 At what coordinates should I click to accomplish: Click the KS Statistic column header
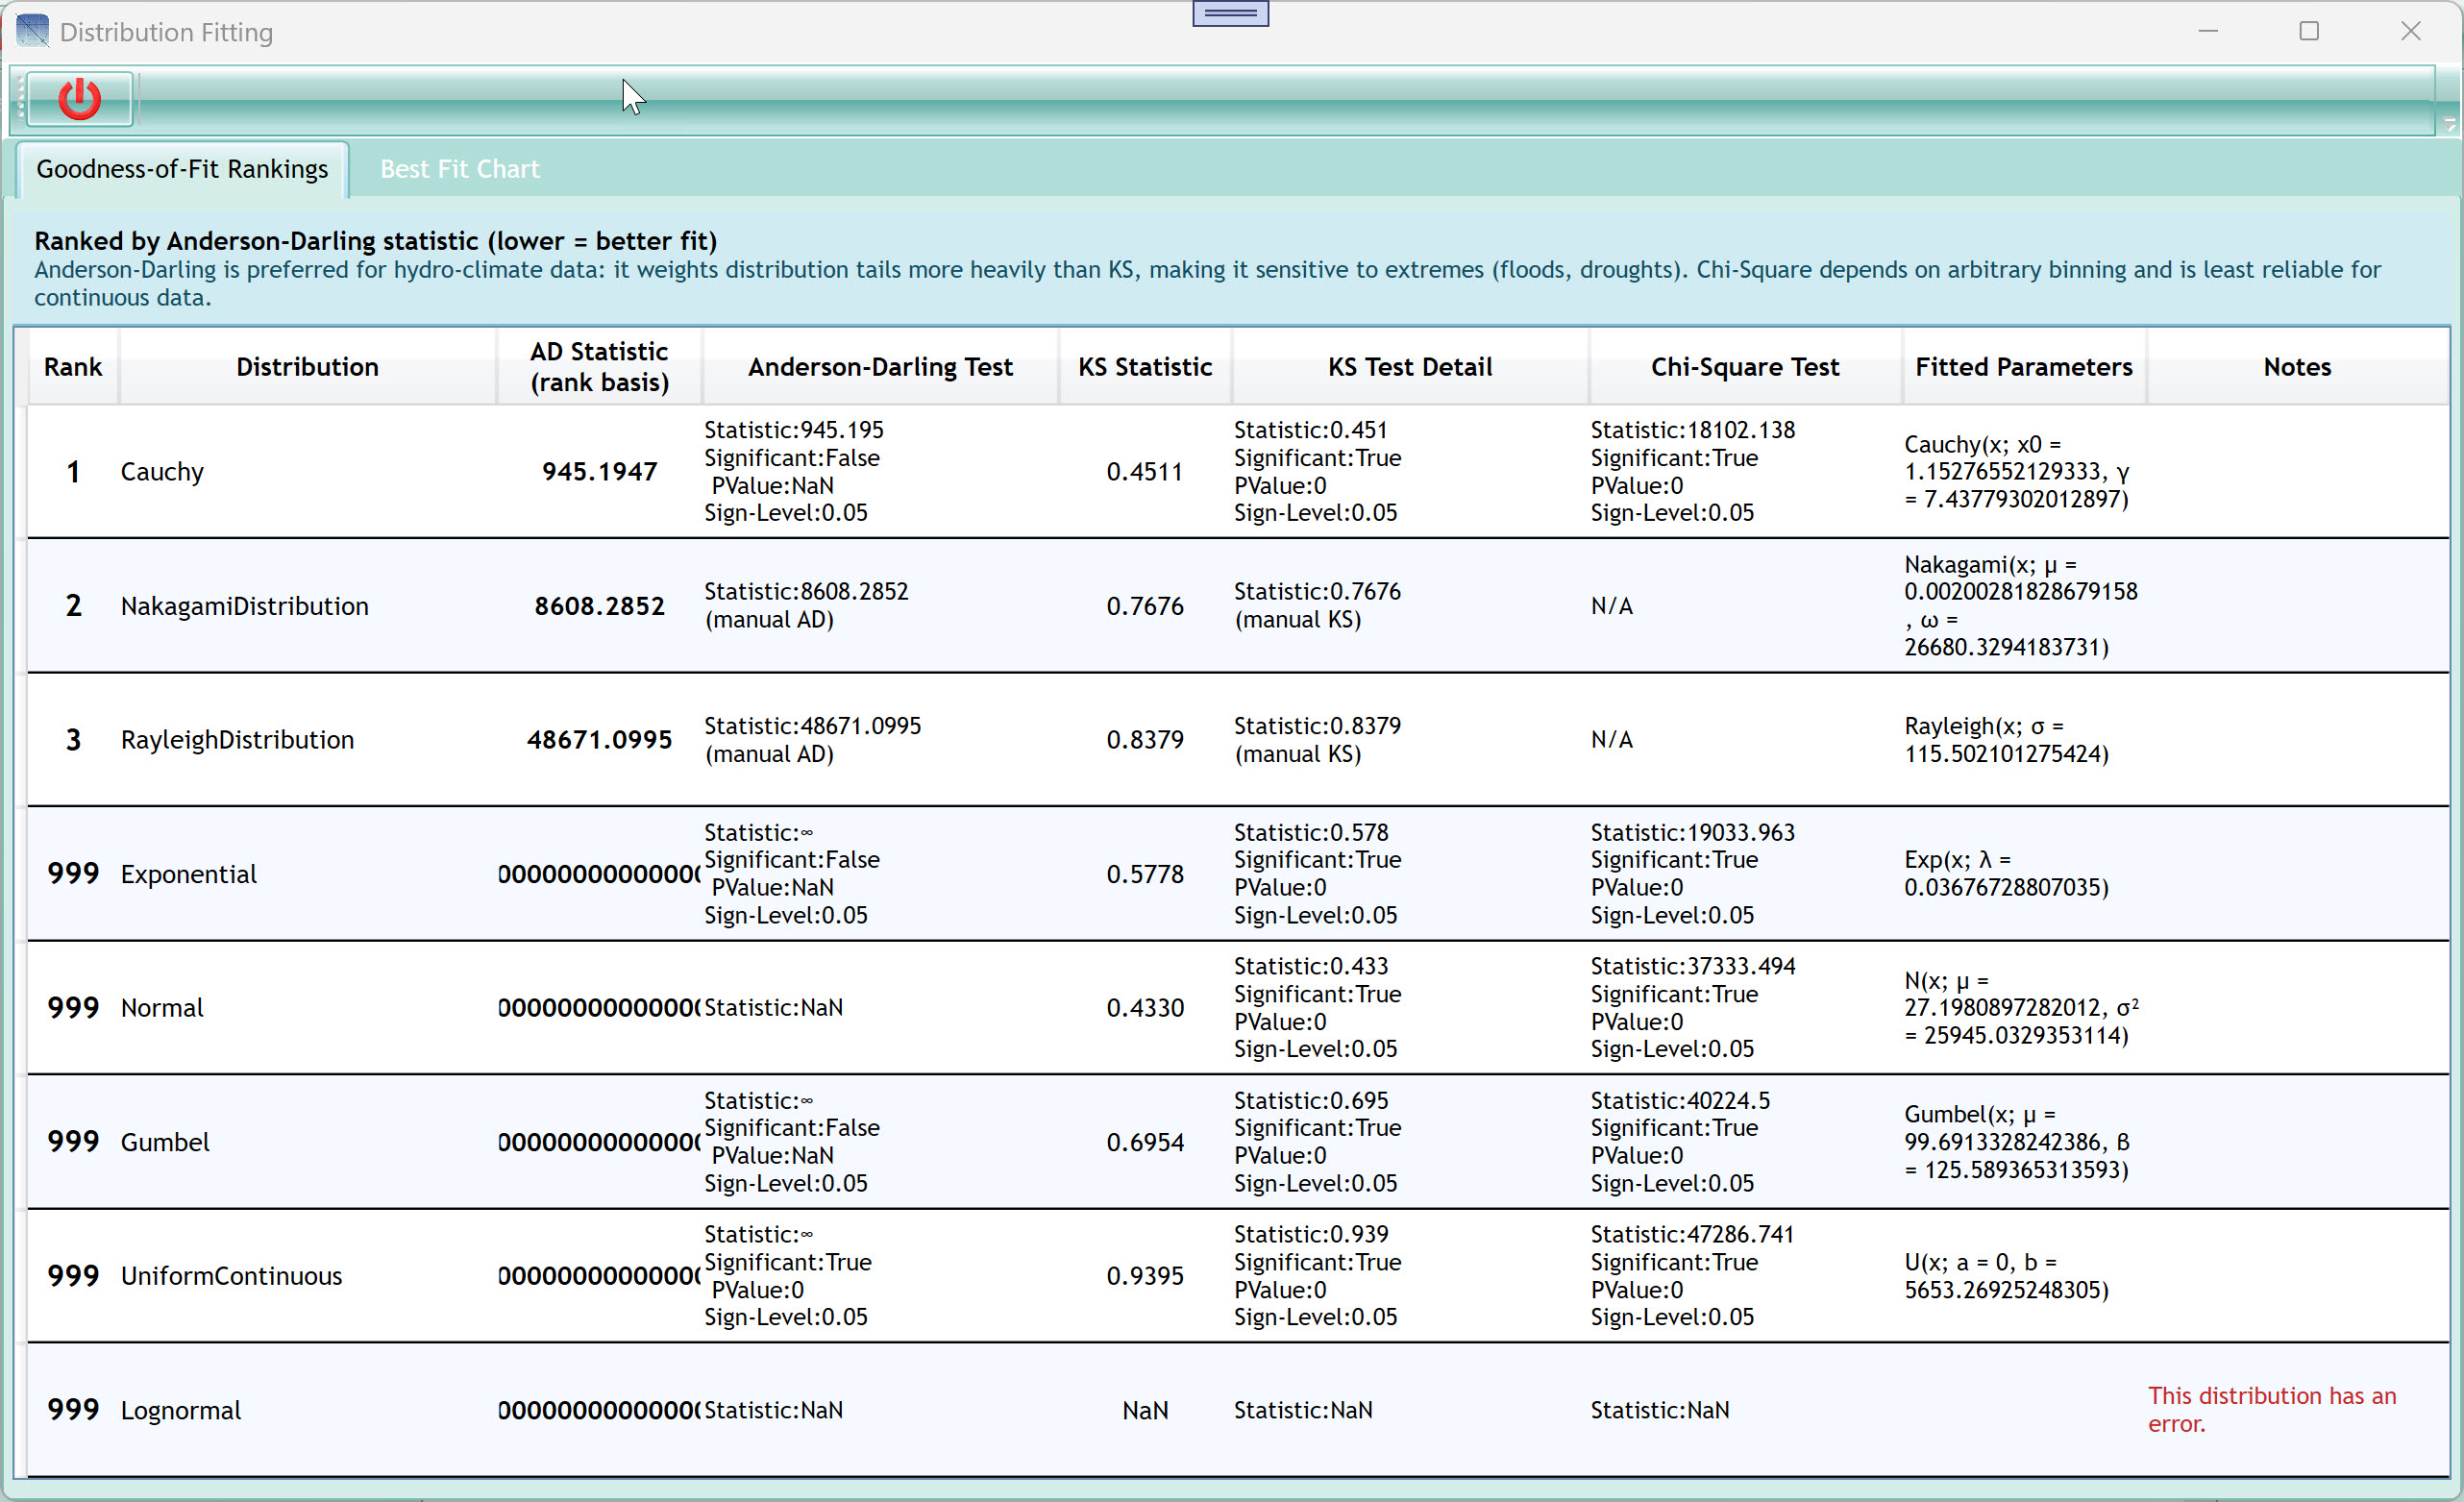tap(1145, 367)
